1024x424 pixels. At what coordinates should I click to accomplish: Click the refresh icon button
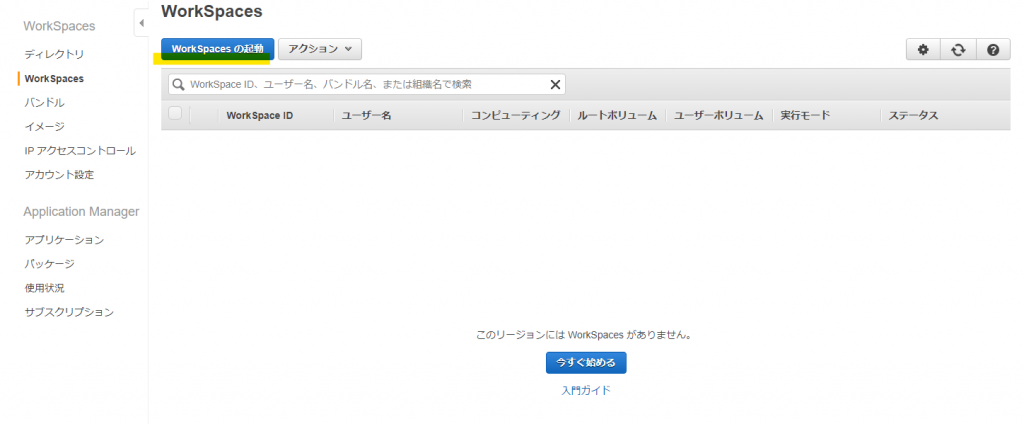click(958, 49)
